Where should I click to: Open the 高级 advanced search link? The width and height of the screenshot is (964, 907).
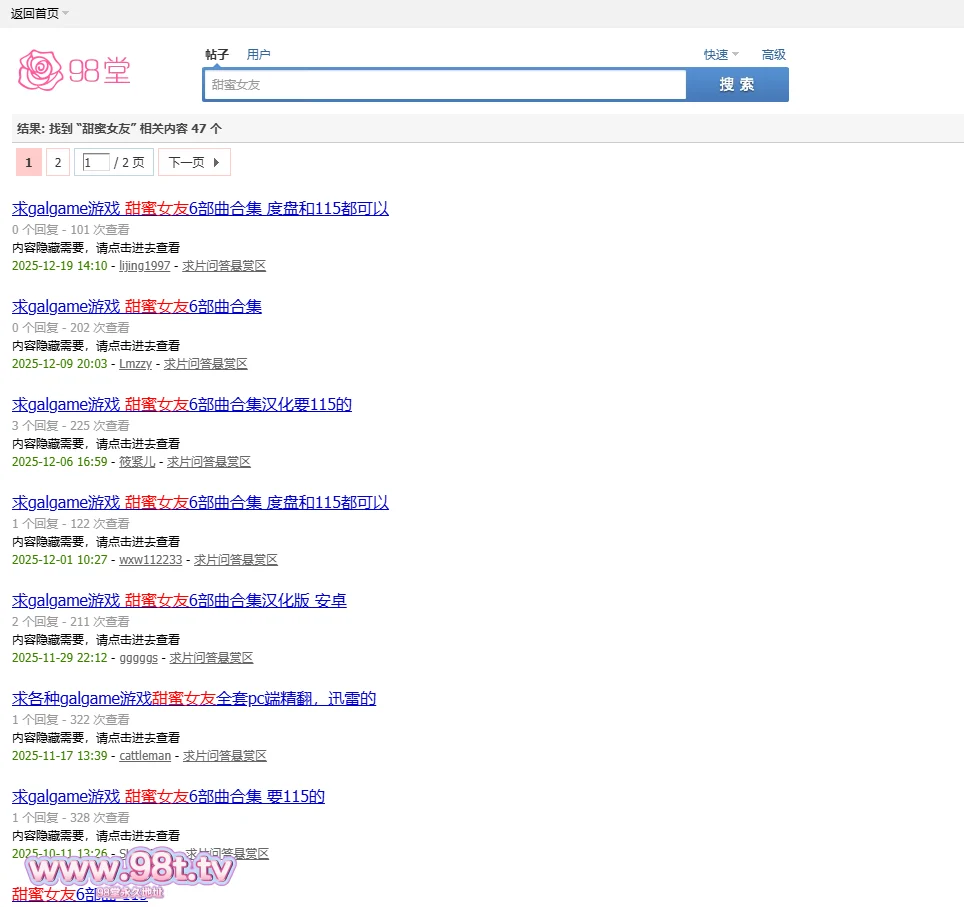pos(773,55)
